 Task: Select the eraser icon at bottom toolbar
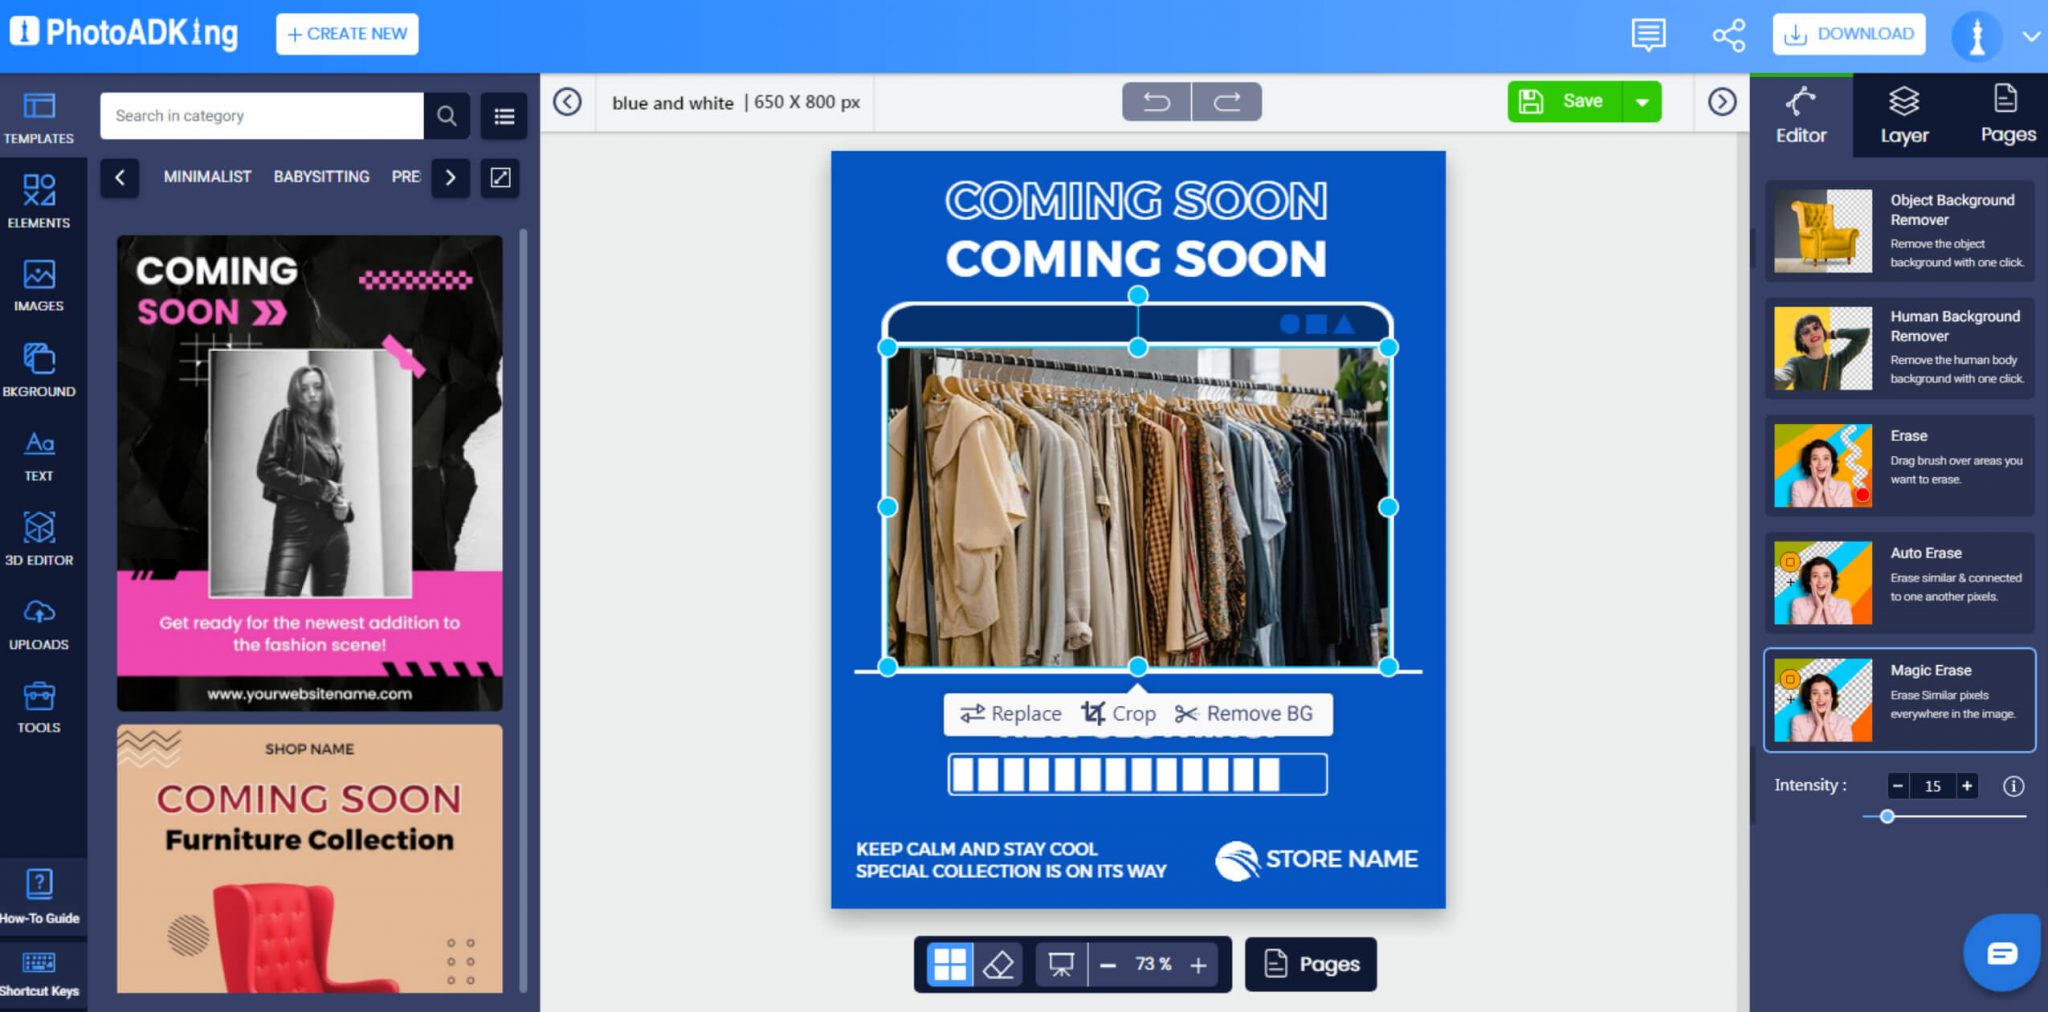997,964
